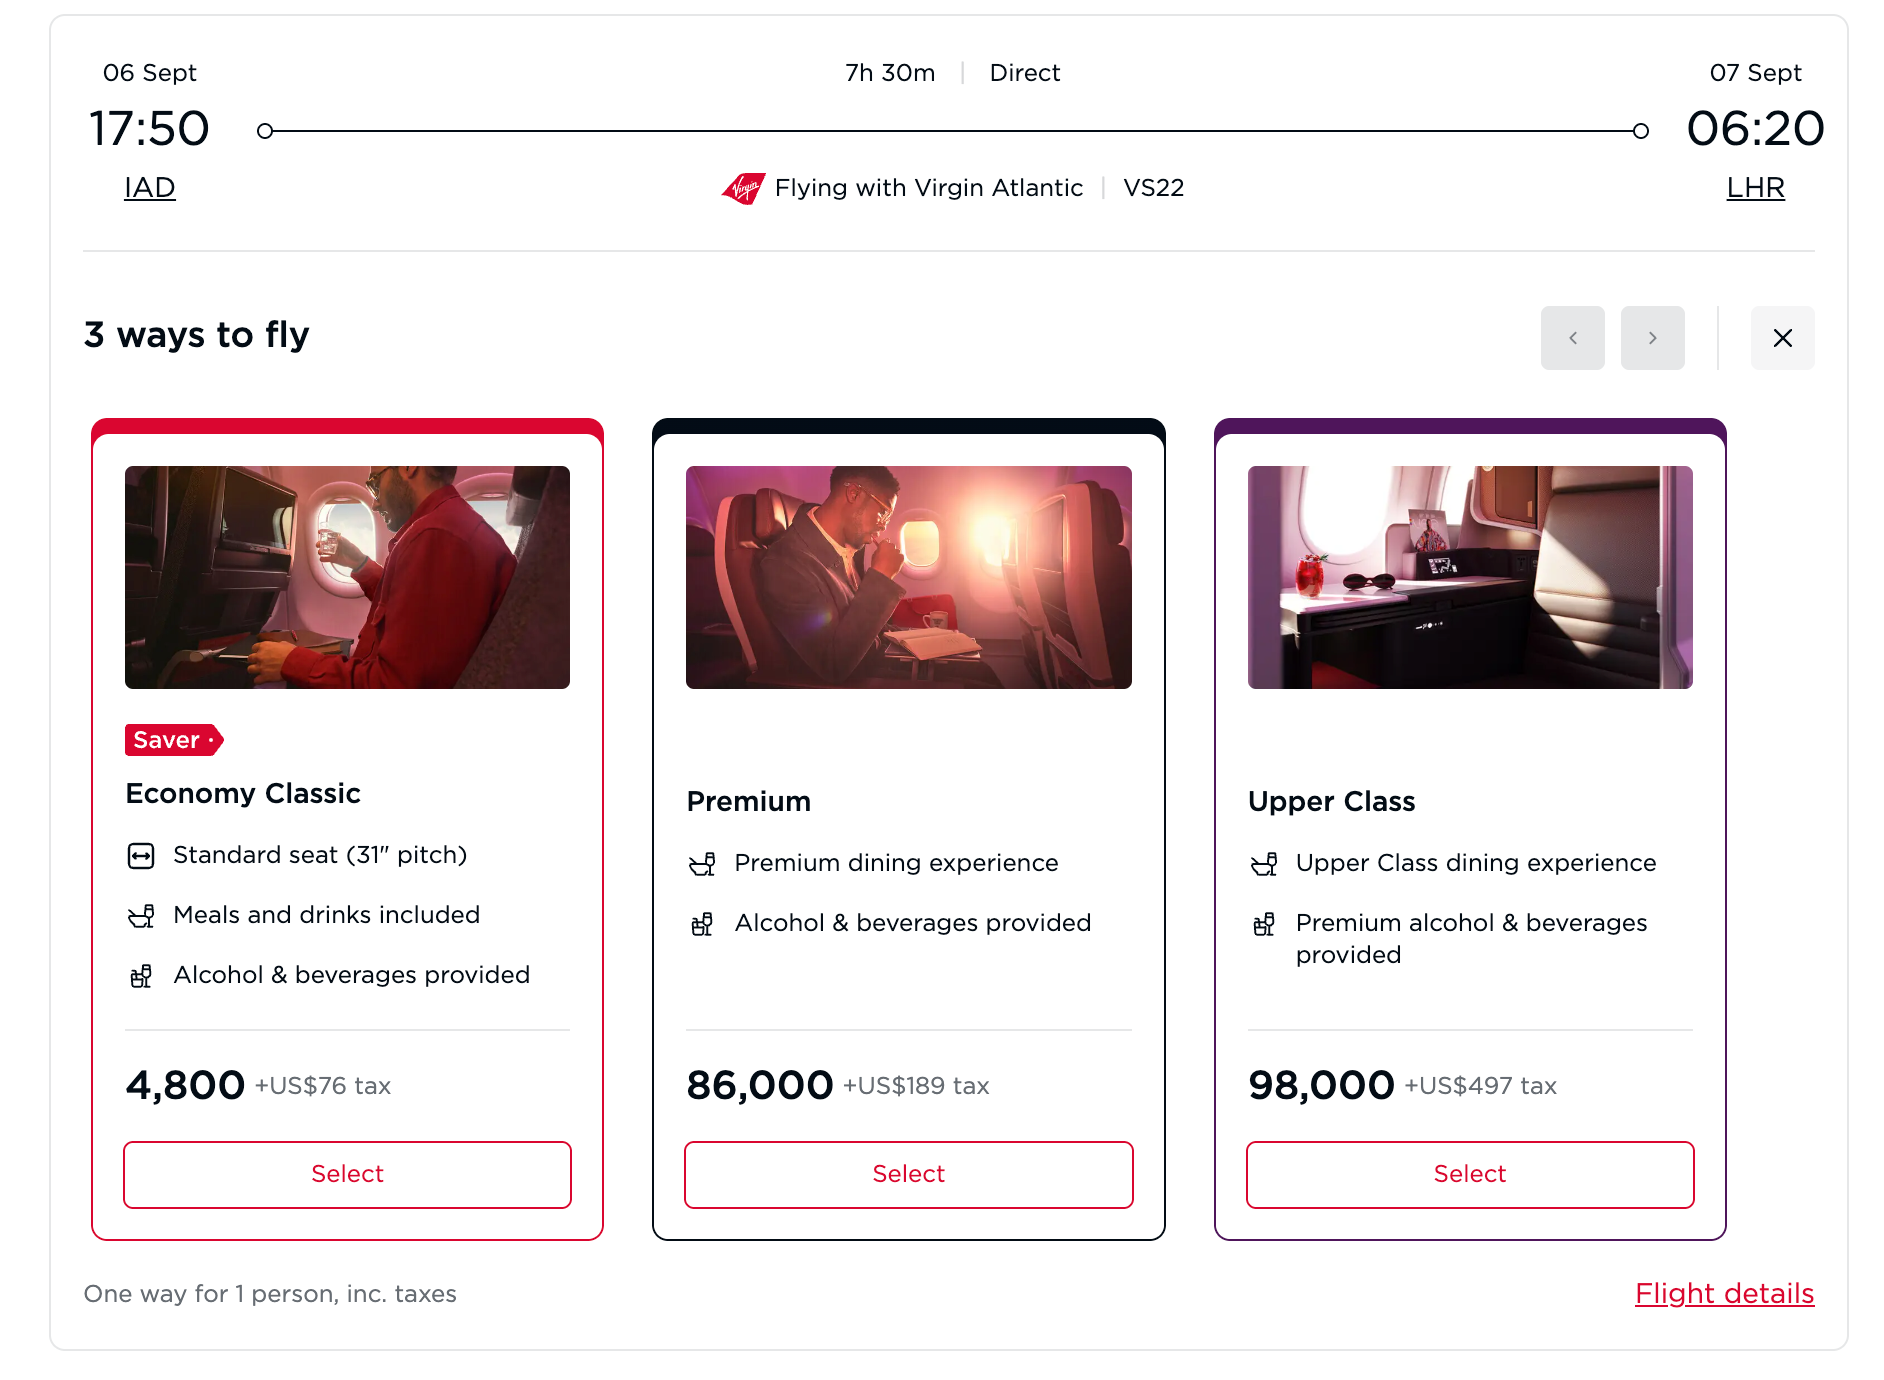Click the standard seat pitch icon
Image resolution: width=1884 pixels, height=1380 pixels.
[141, 856]
